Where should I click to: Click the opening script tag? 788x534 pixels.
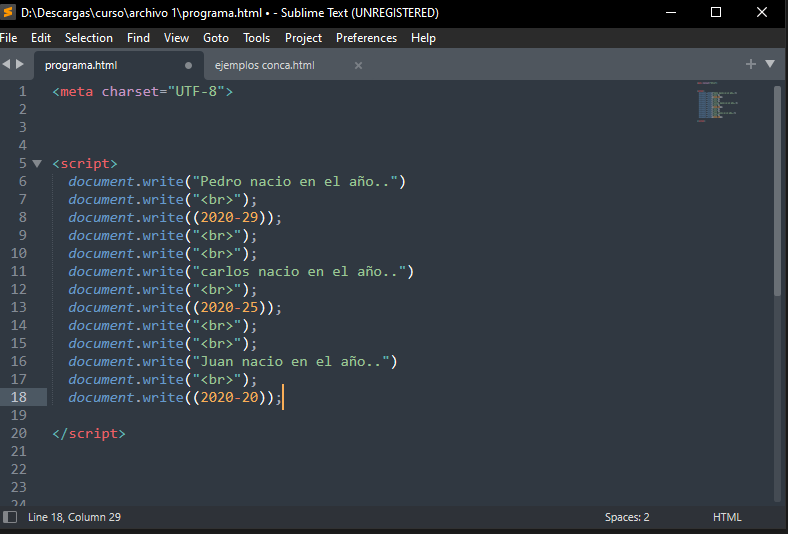point(85,164)
